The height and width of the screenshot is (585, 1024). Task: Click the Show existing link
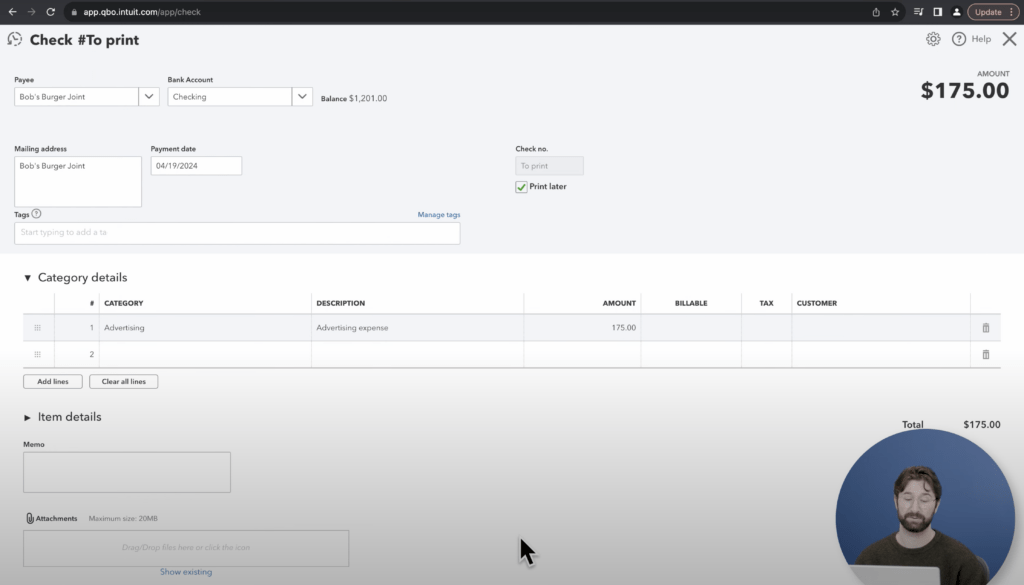coord(185,571)
